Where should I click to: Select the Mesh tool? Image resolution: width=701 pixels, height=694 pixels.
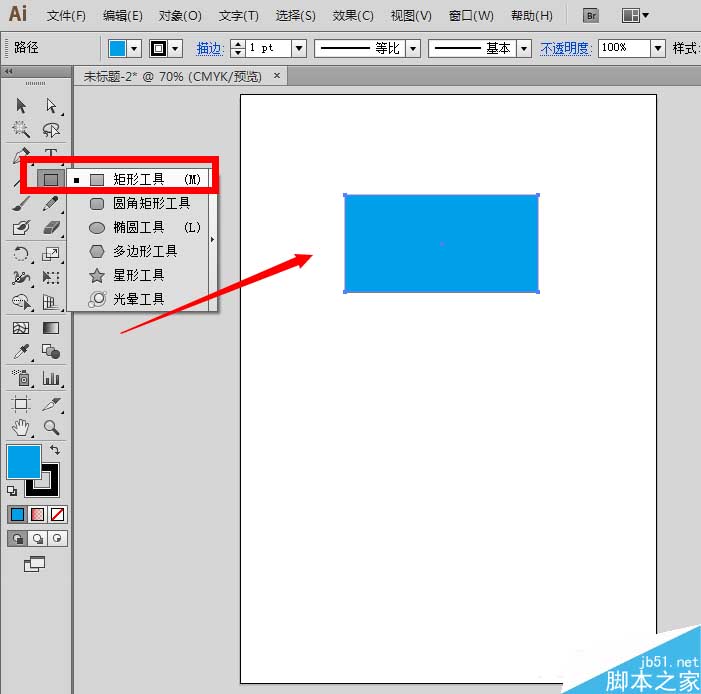pyautogui.click(x=21, y=328)
